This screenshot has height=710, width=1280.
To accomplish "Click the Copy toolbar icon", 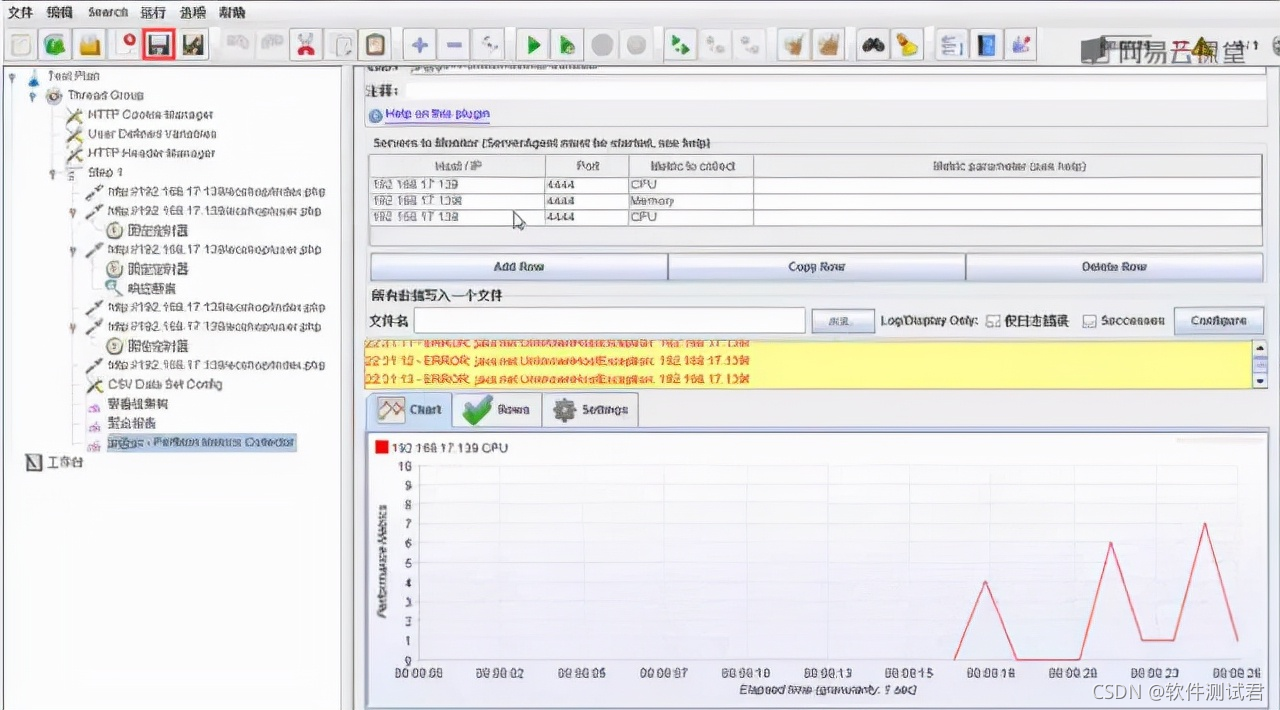I will [341, 44].
